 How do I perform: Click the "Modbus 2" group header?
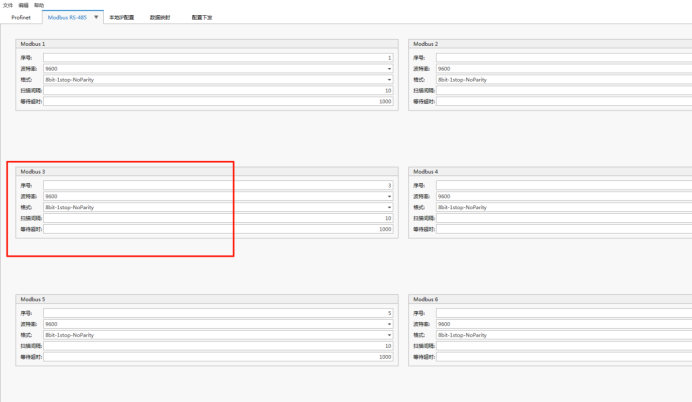coord(550,44)
